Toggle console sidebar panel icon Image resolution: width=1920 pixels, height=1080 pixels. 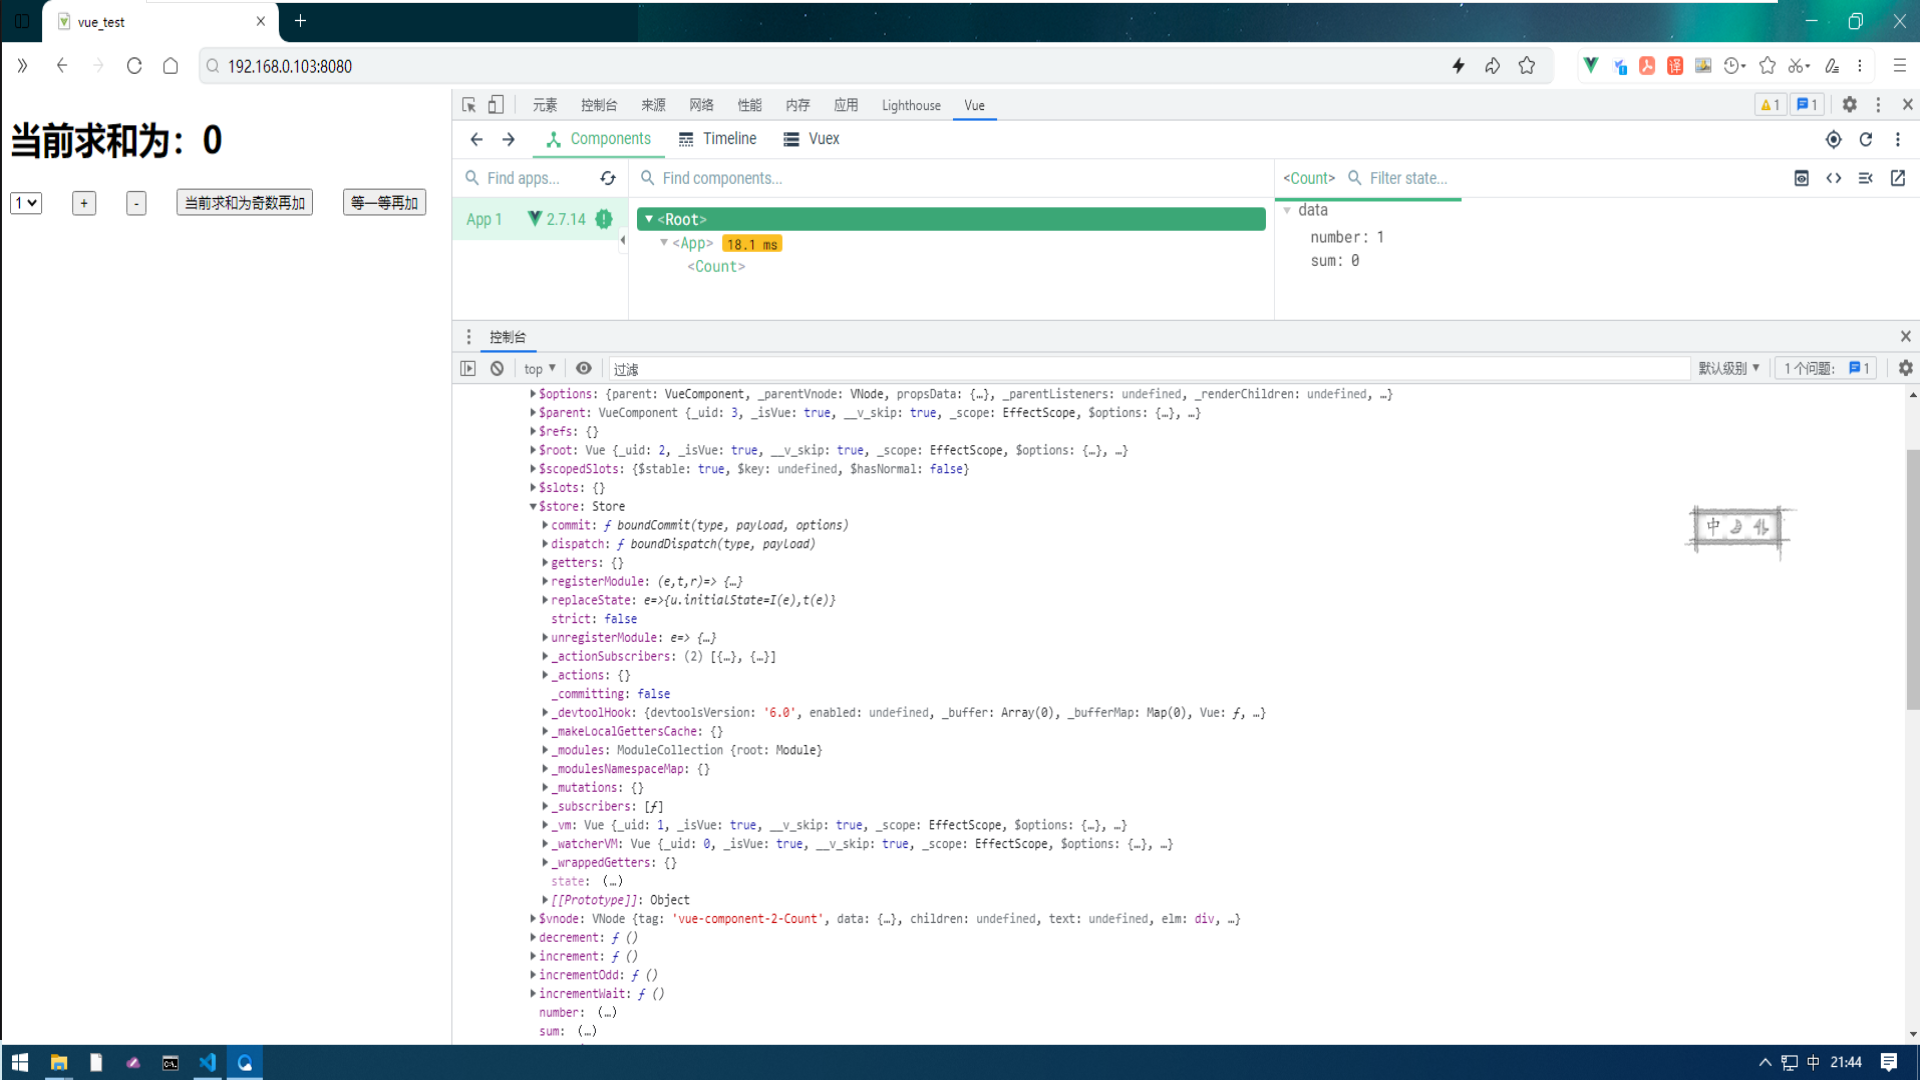[x=468, y=368]
